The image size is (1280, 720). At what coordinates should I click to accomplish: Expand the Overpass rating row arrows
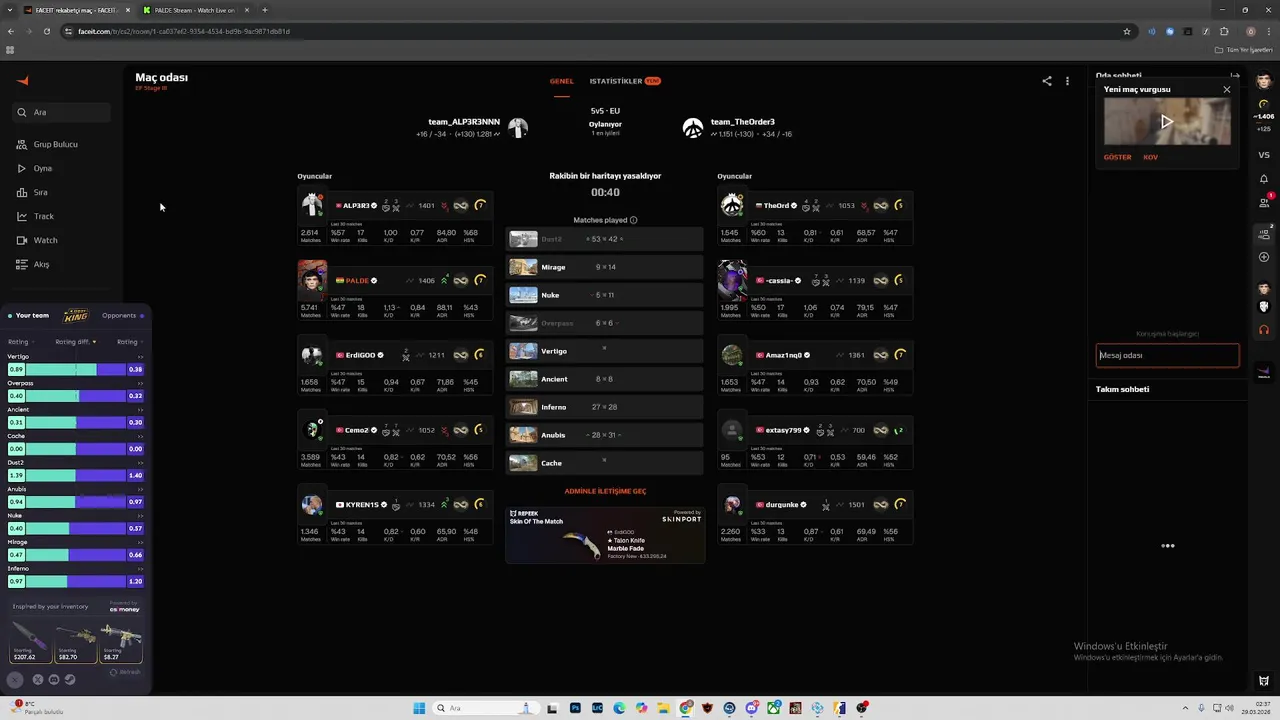[140, 383]
